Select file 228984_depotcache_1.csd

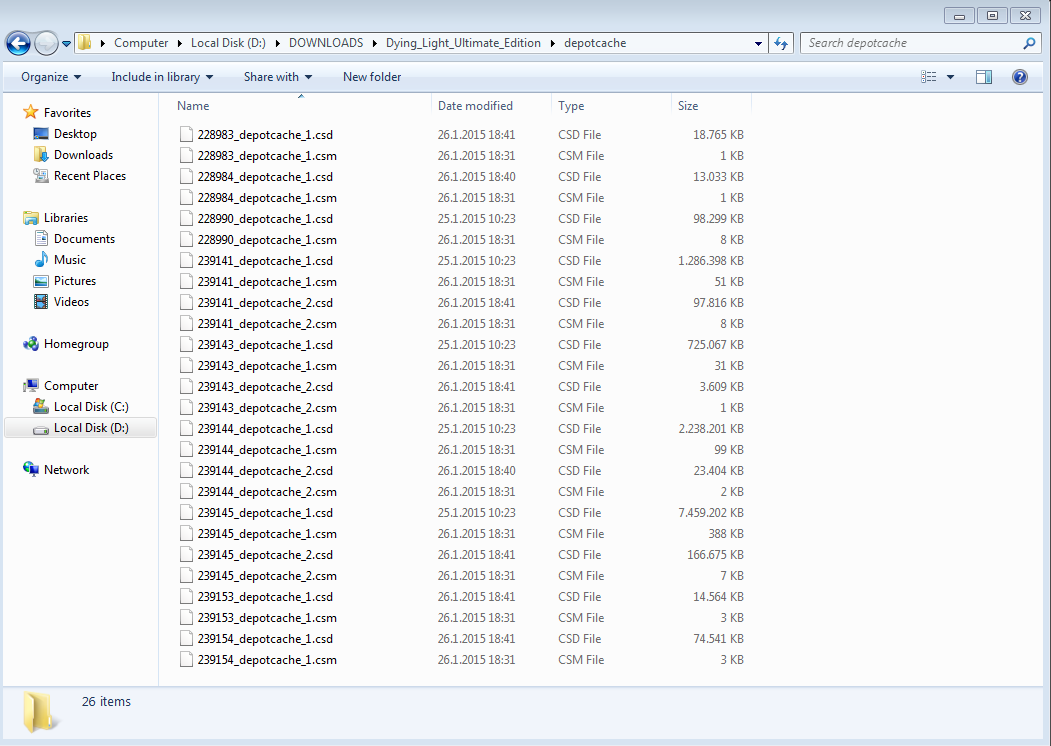pyautogui.click(x=265, y=177)
